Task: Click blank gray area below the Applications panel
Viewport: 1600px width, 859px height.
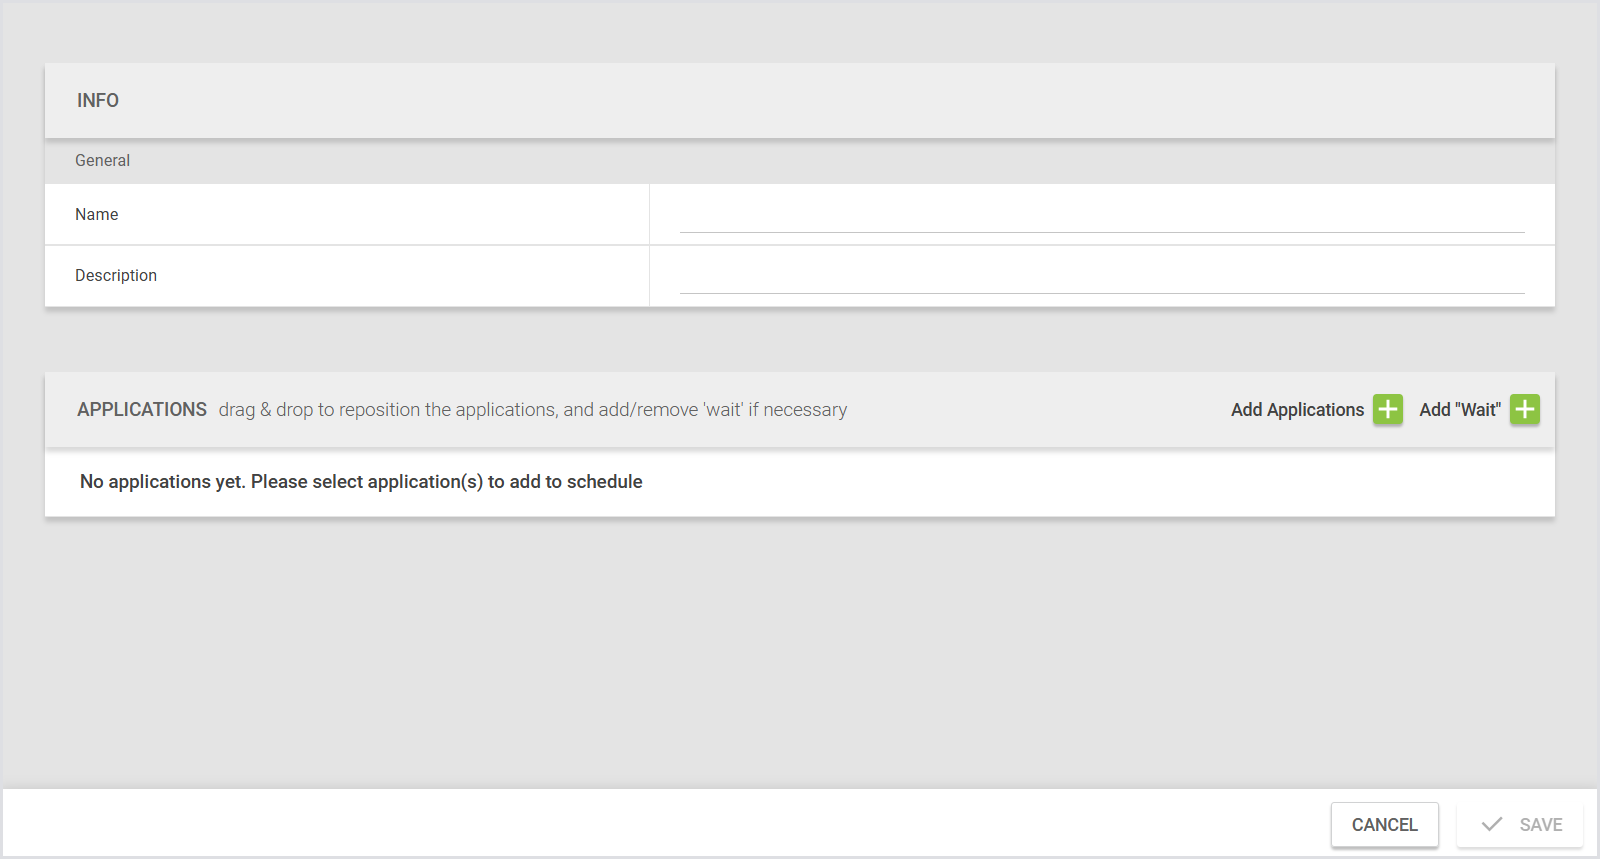Action: coord(800,650)
